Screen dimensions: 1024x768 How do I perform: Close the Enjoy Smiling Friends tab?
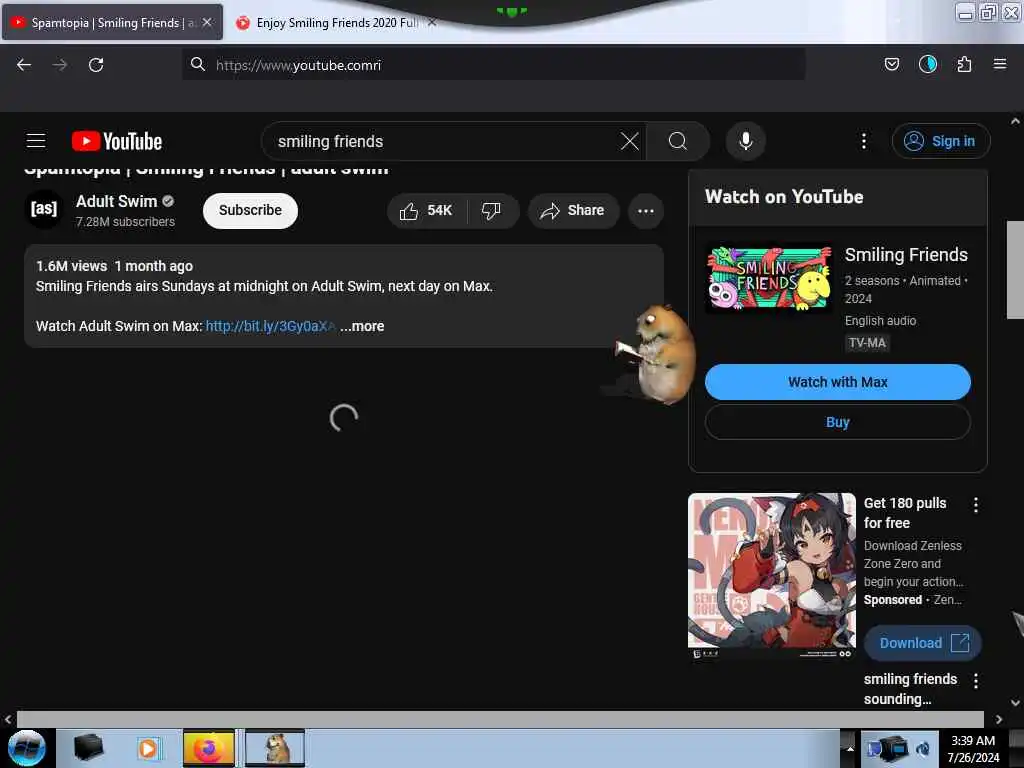(432, 22)
